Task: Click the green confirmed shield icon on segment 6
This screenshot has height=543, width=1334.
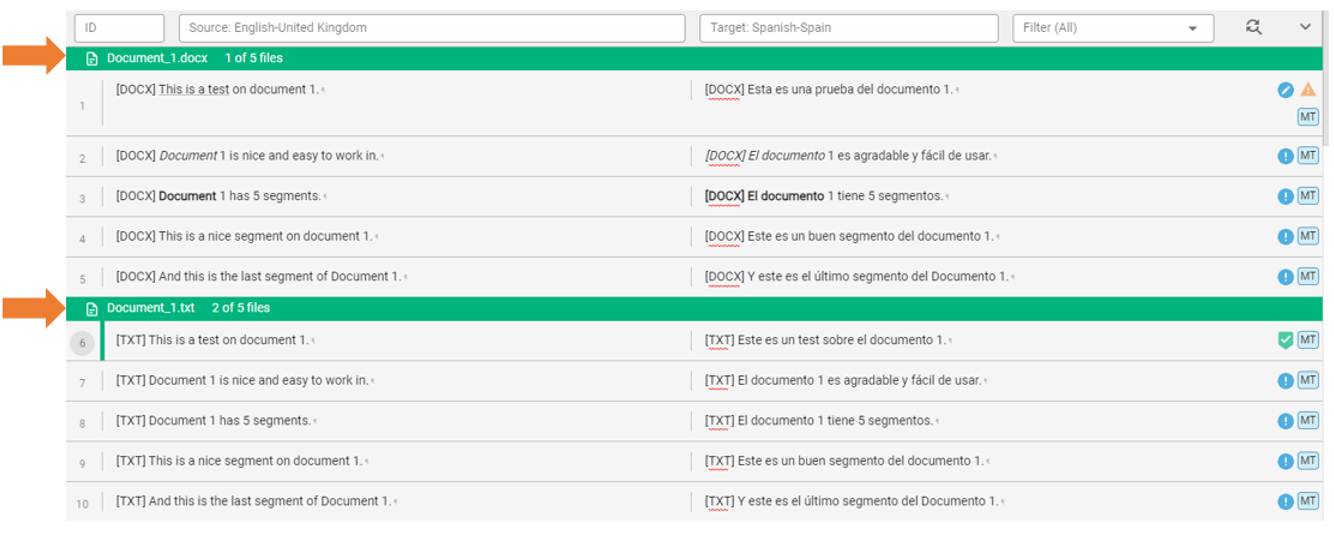Action: (1286, 340)
